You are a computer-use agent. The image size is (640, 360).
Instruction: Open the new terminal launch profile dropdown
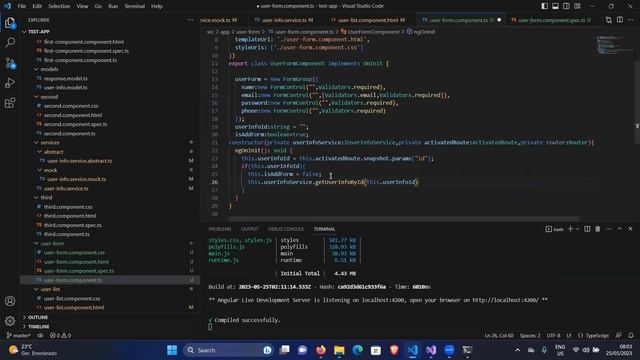click(577, 229)
